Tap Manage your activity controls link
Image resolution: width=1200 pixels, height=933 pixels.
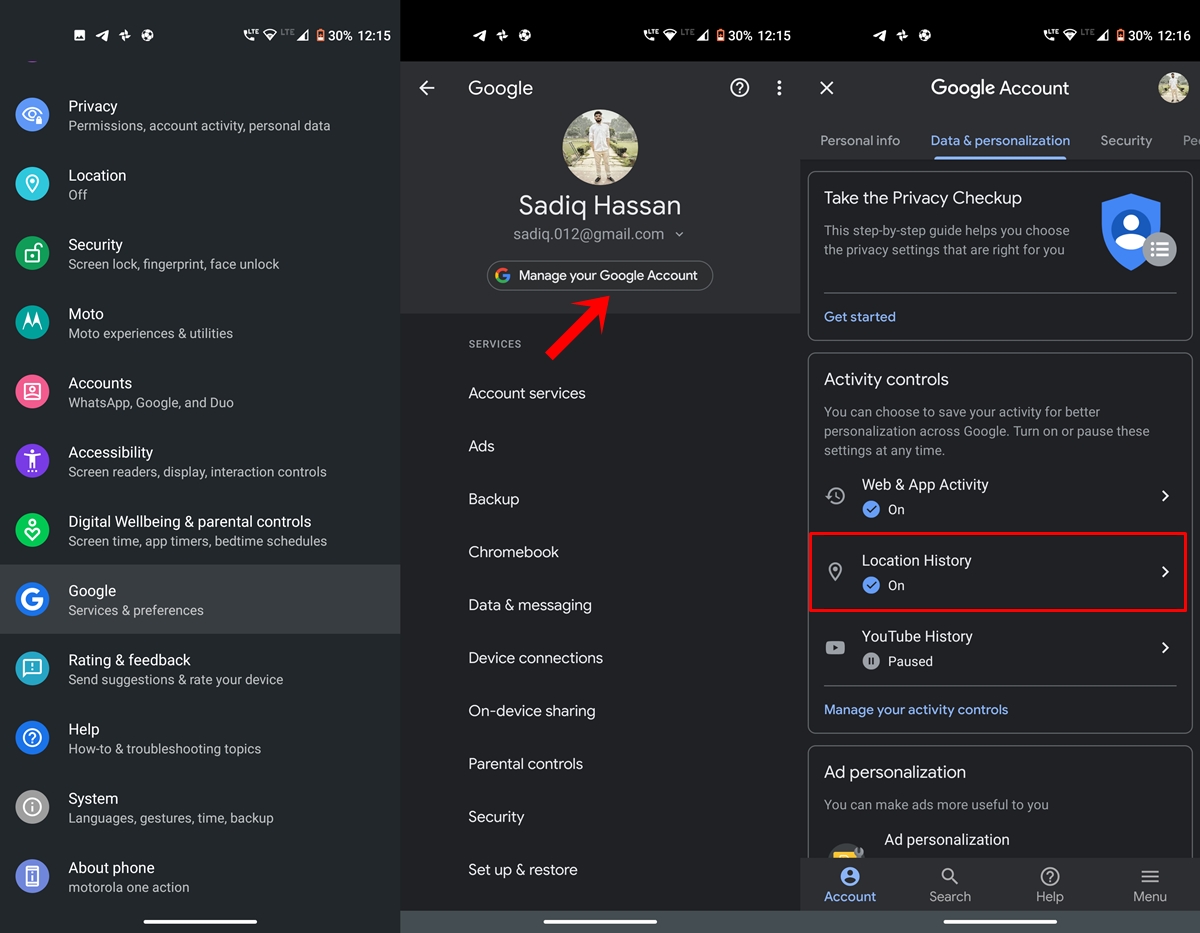coord(916,710)
